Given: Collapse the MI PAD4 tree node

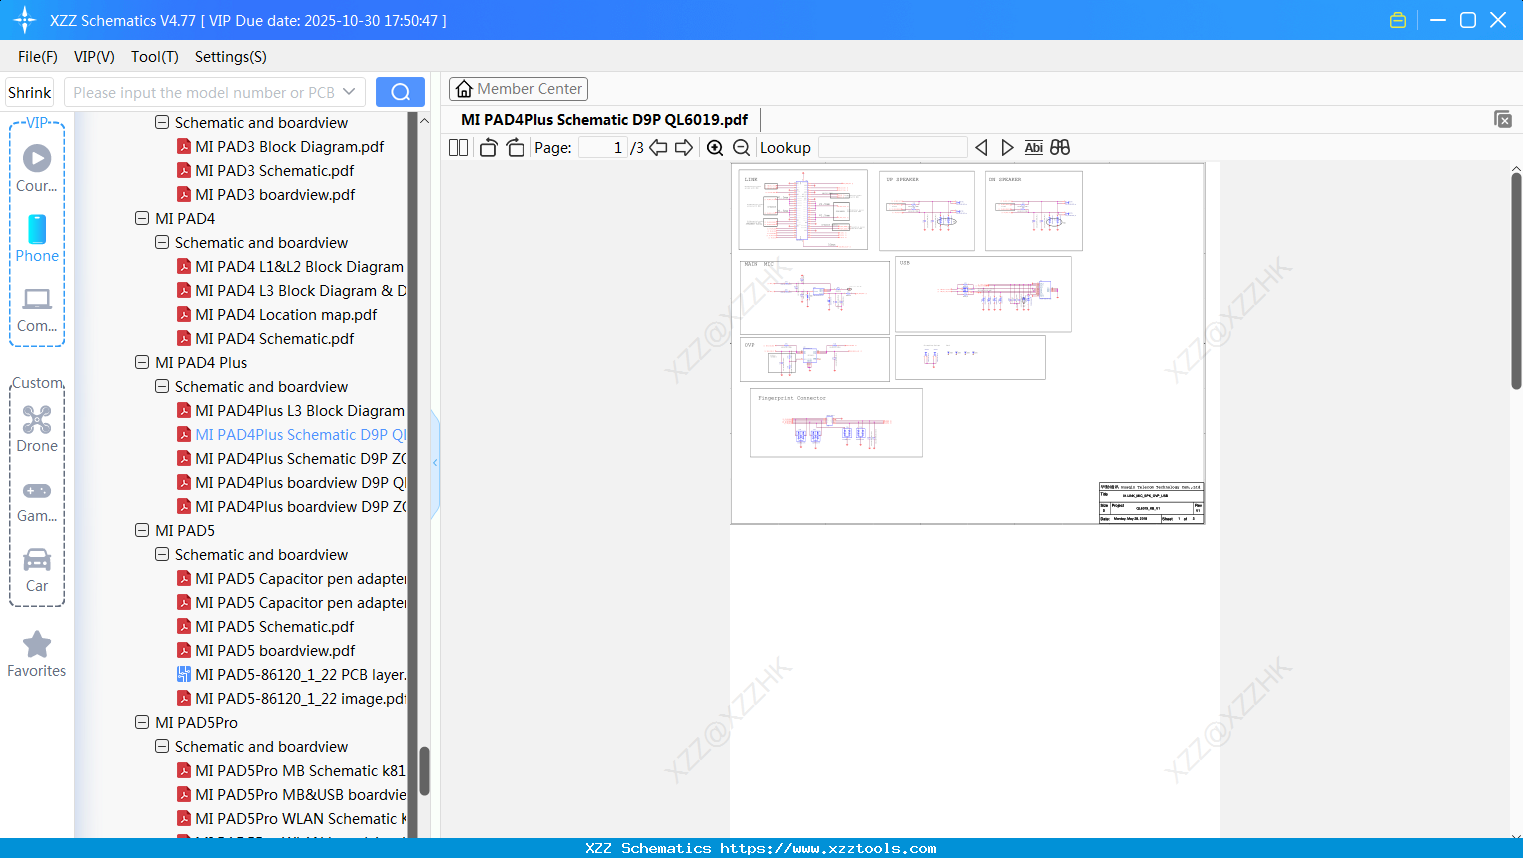Looking at the screenshot, I should pos(142,218).
